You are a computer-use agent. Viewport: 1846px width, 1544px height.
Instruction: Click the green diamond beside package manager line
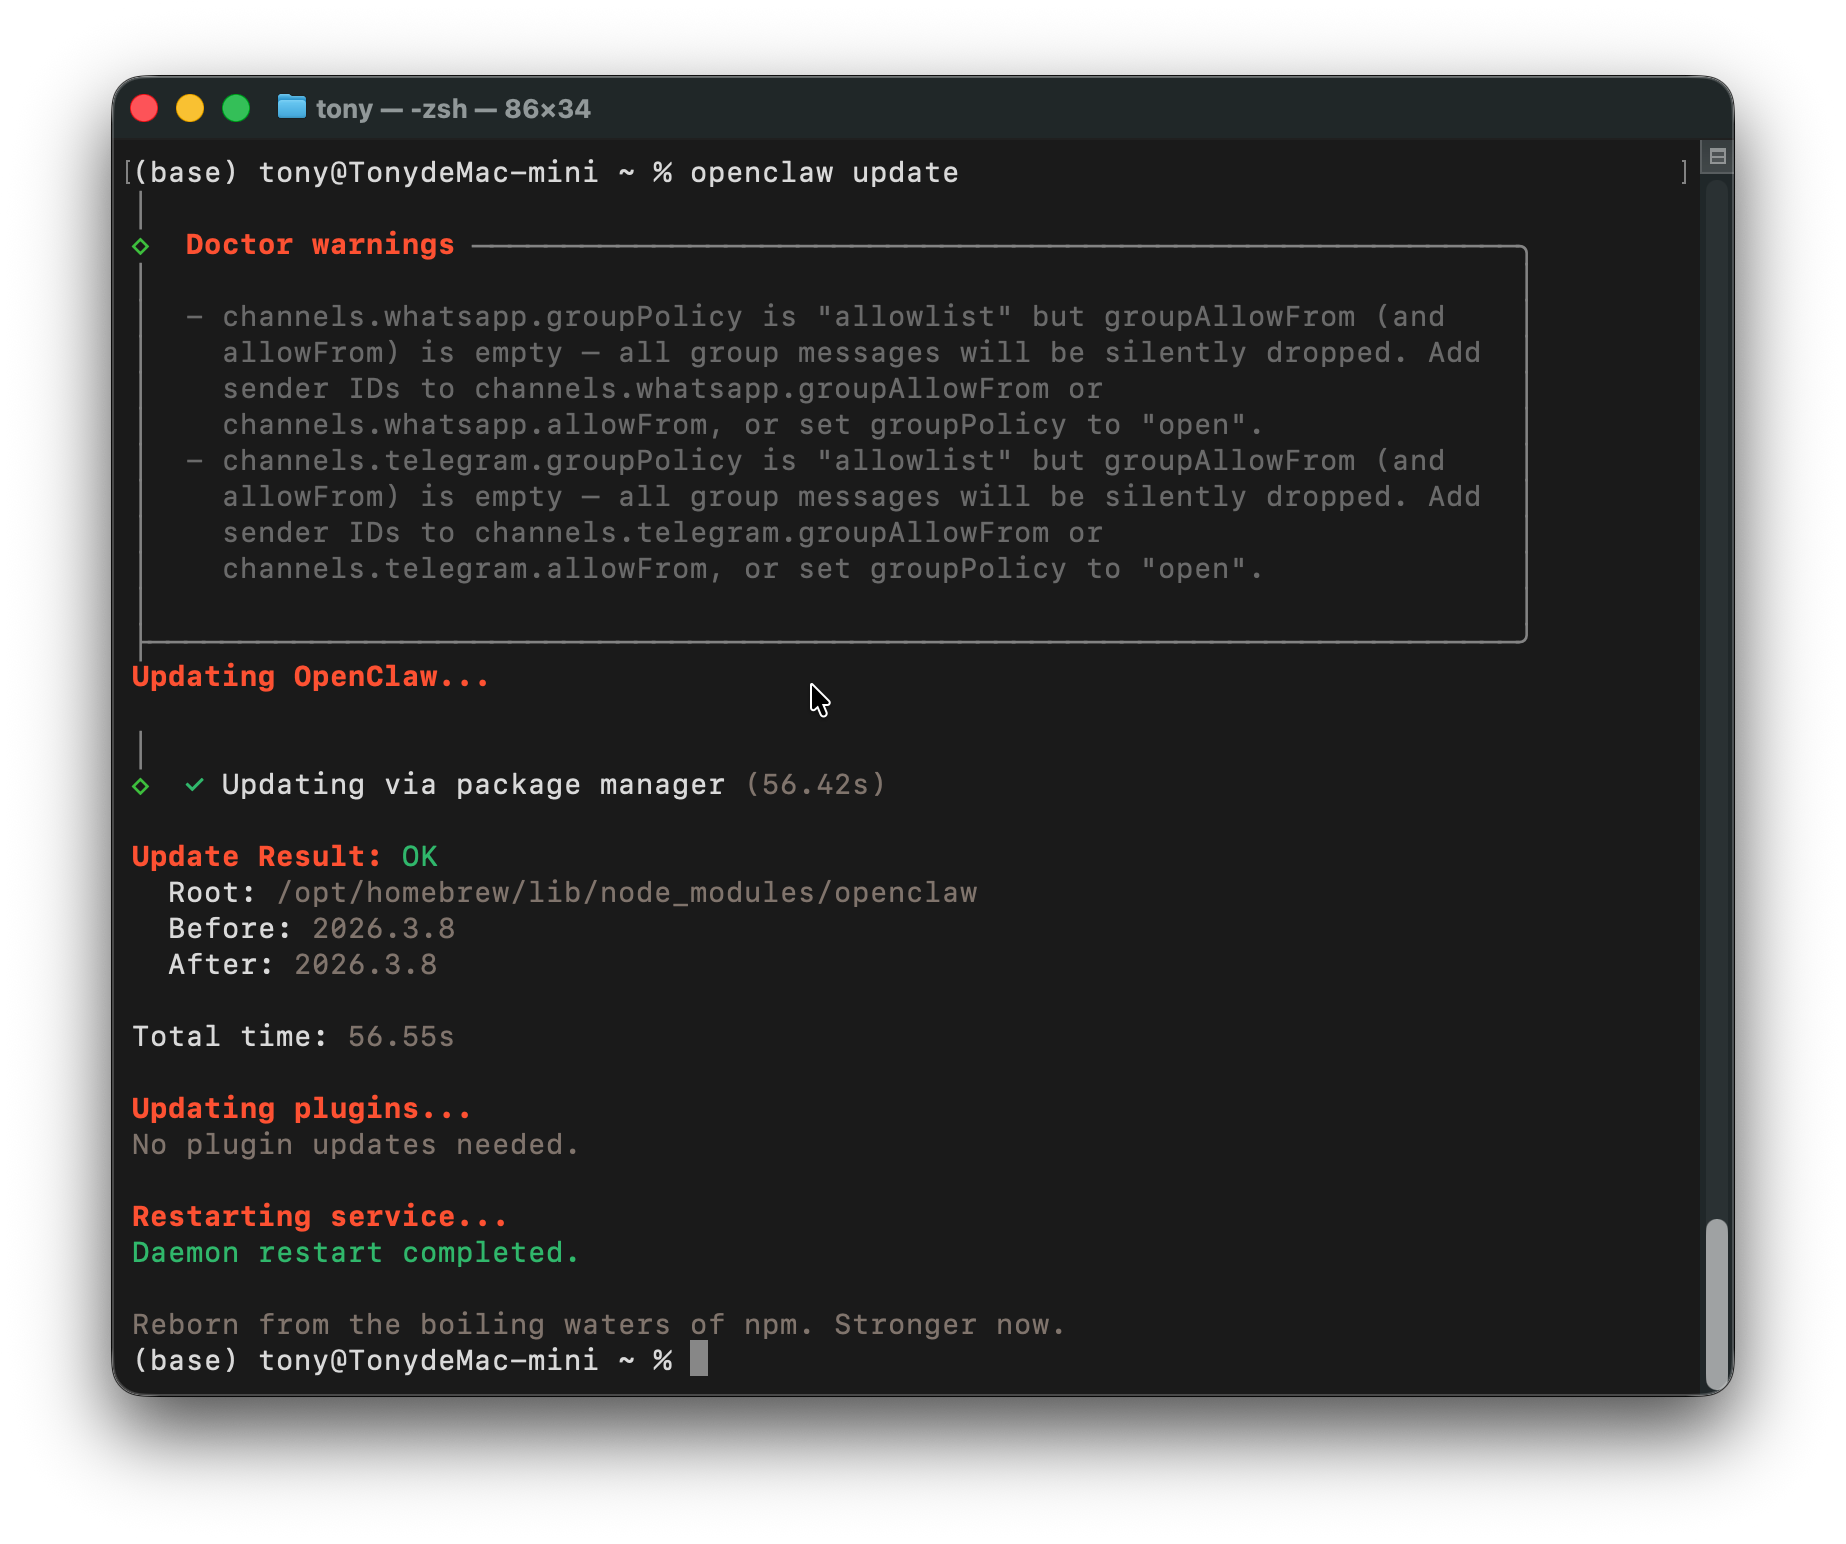(141, 786)
